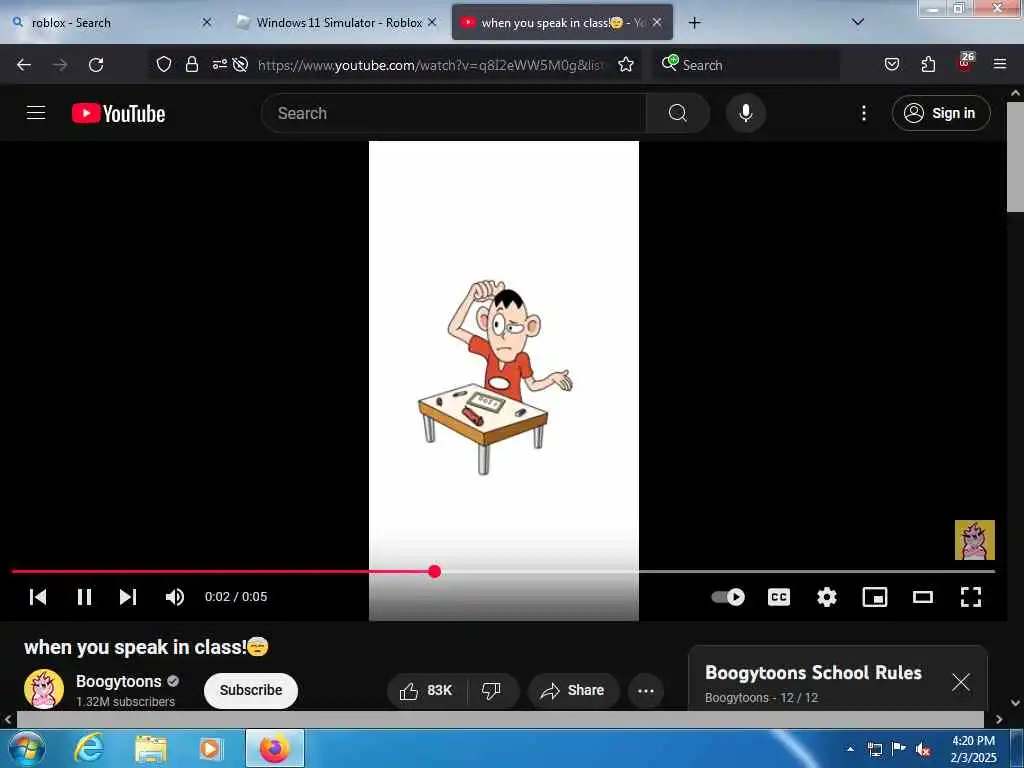1024x768 pixels.
Task: Open YouTube settings three-dot menu
Action: [x=863, y=113]
